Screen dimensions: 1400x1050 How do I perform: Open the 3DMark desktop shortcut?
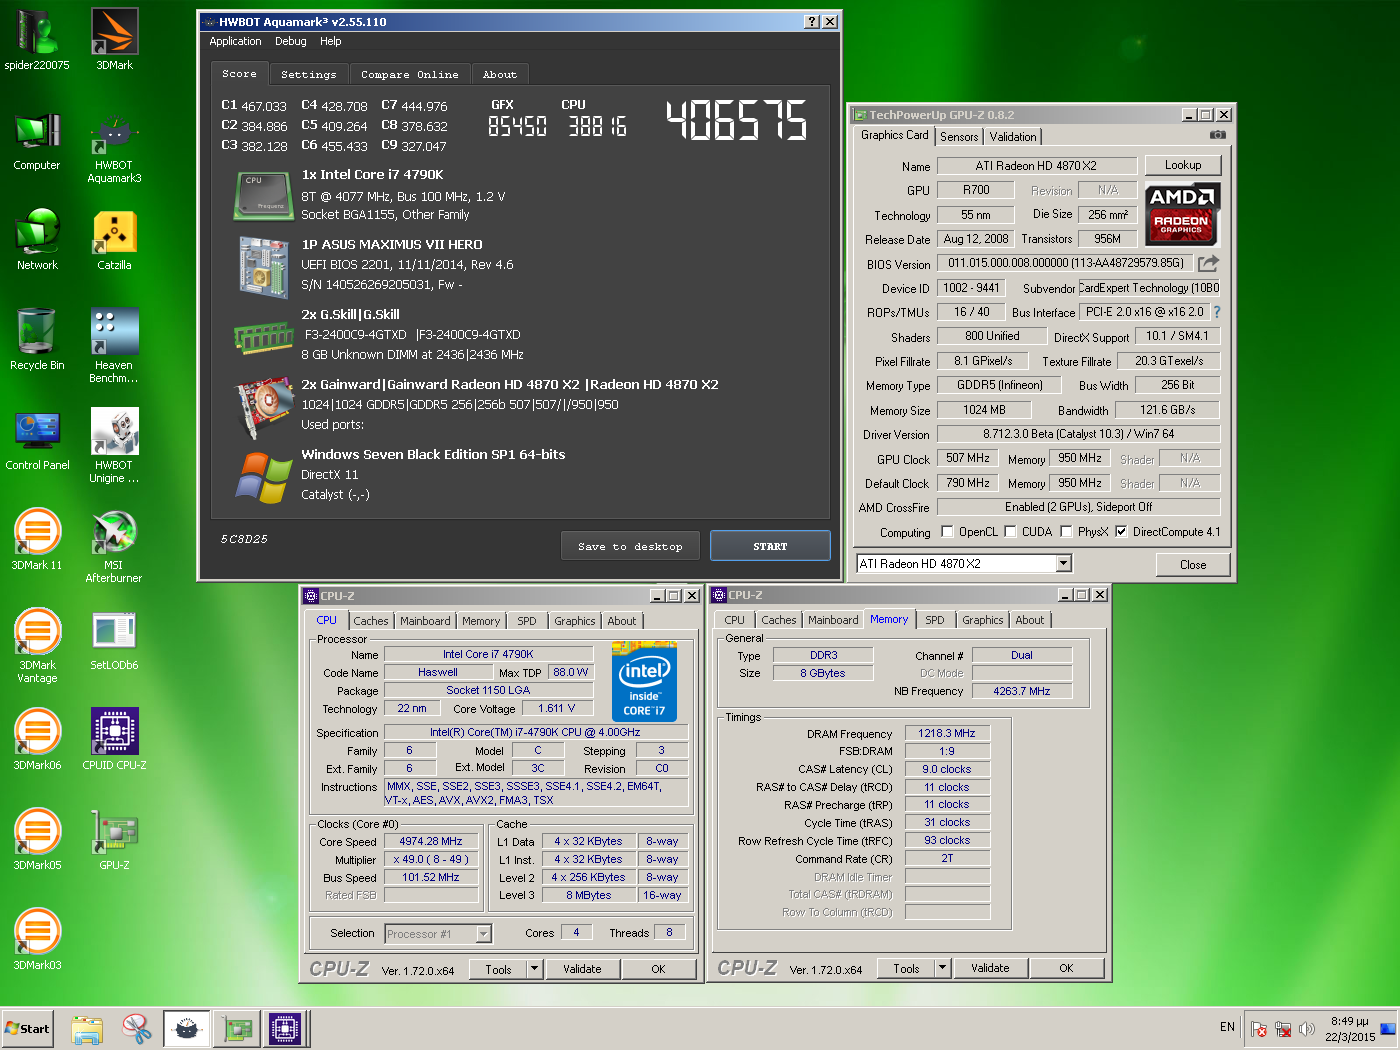click(114, 40)
